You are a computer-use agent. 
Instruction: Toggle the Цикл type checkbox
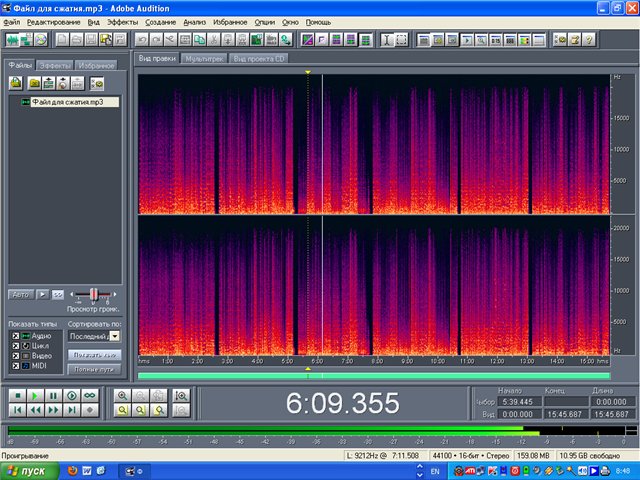click(14, 346)
